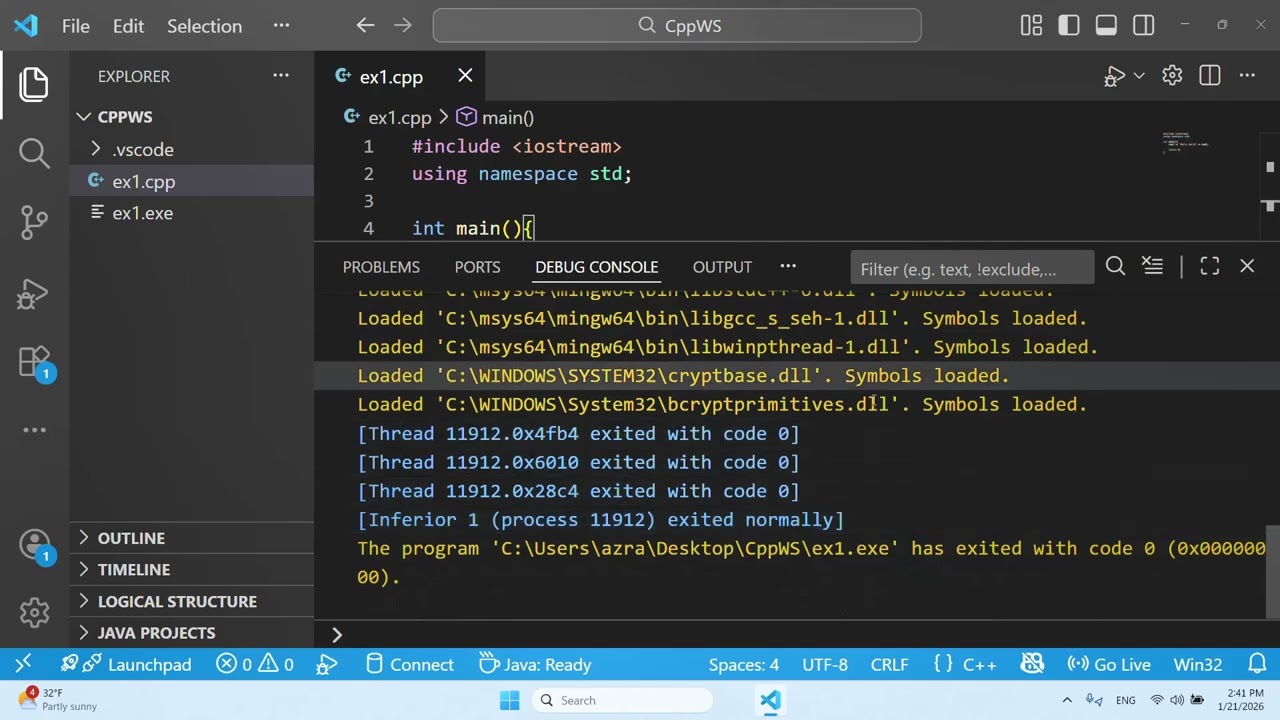
Task: Expand the OUTLINE section
Action: pos(192,538)
